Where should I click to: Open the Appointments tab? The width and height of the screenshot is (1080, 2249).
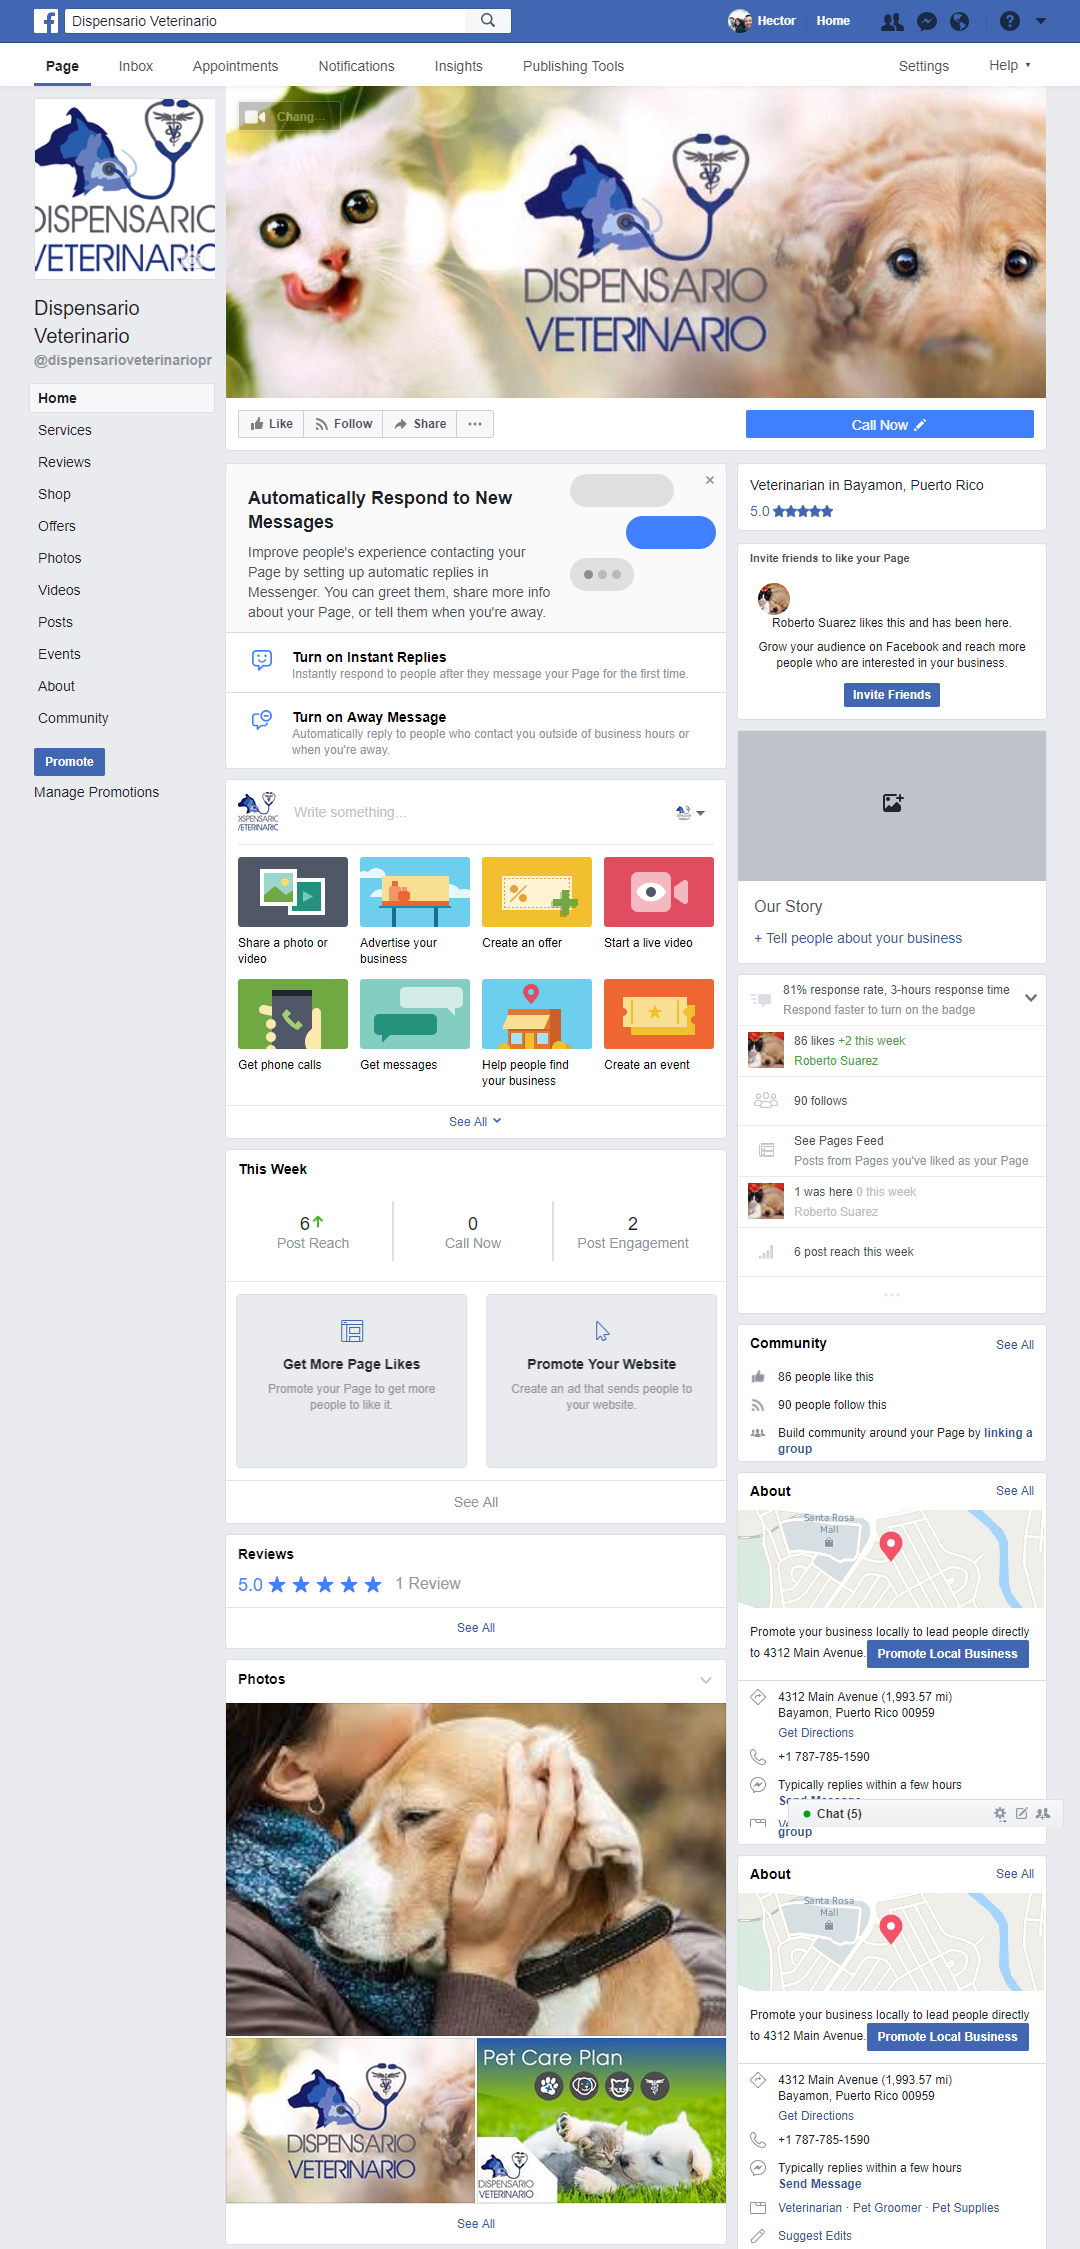tap(235, 66)
